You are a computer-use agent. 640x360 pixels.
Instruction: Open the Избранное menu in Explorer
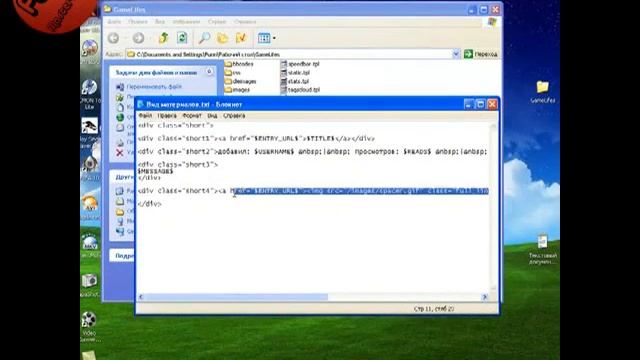pos(186,22)
